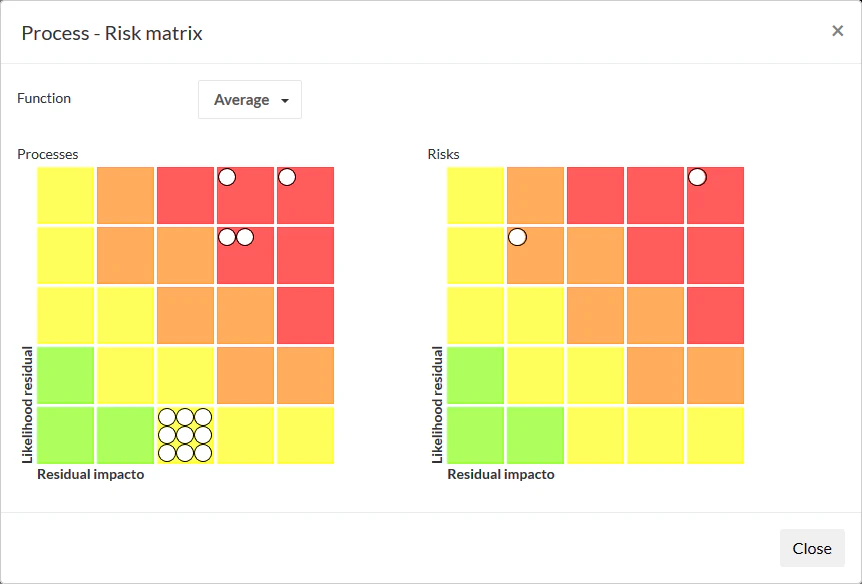Click the bottom-left green cell in Processes matrix
862x584 pixels.
[x=65, y=435]
